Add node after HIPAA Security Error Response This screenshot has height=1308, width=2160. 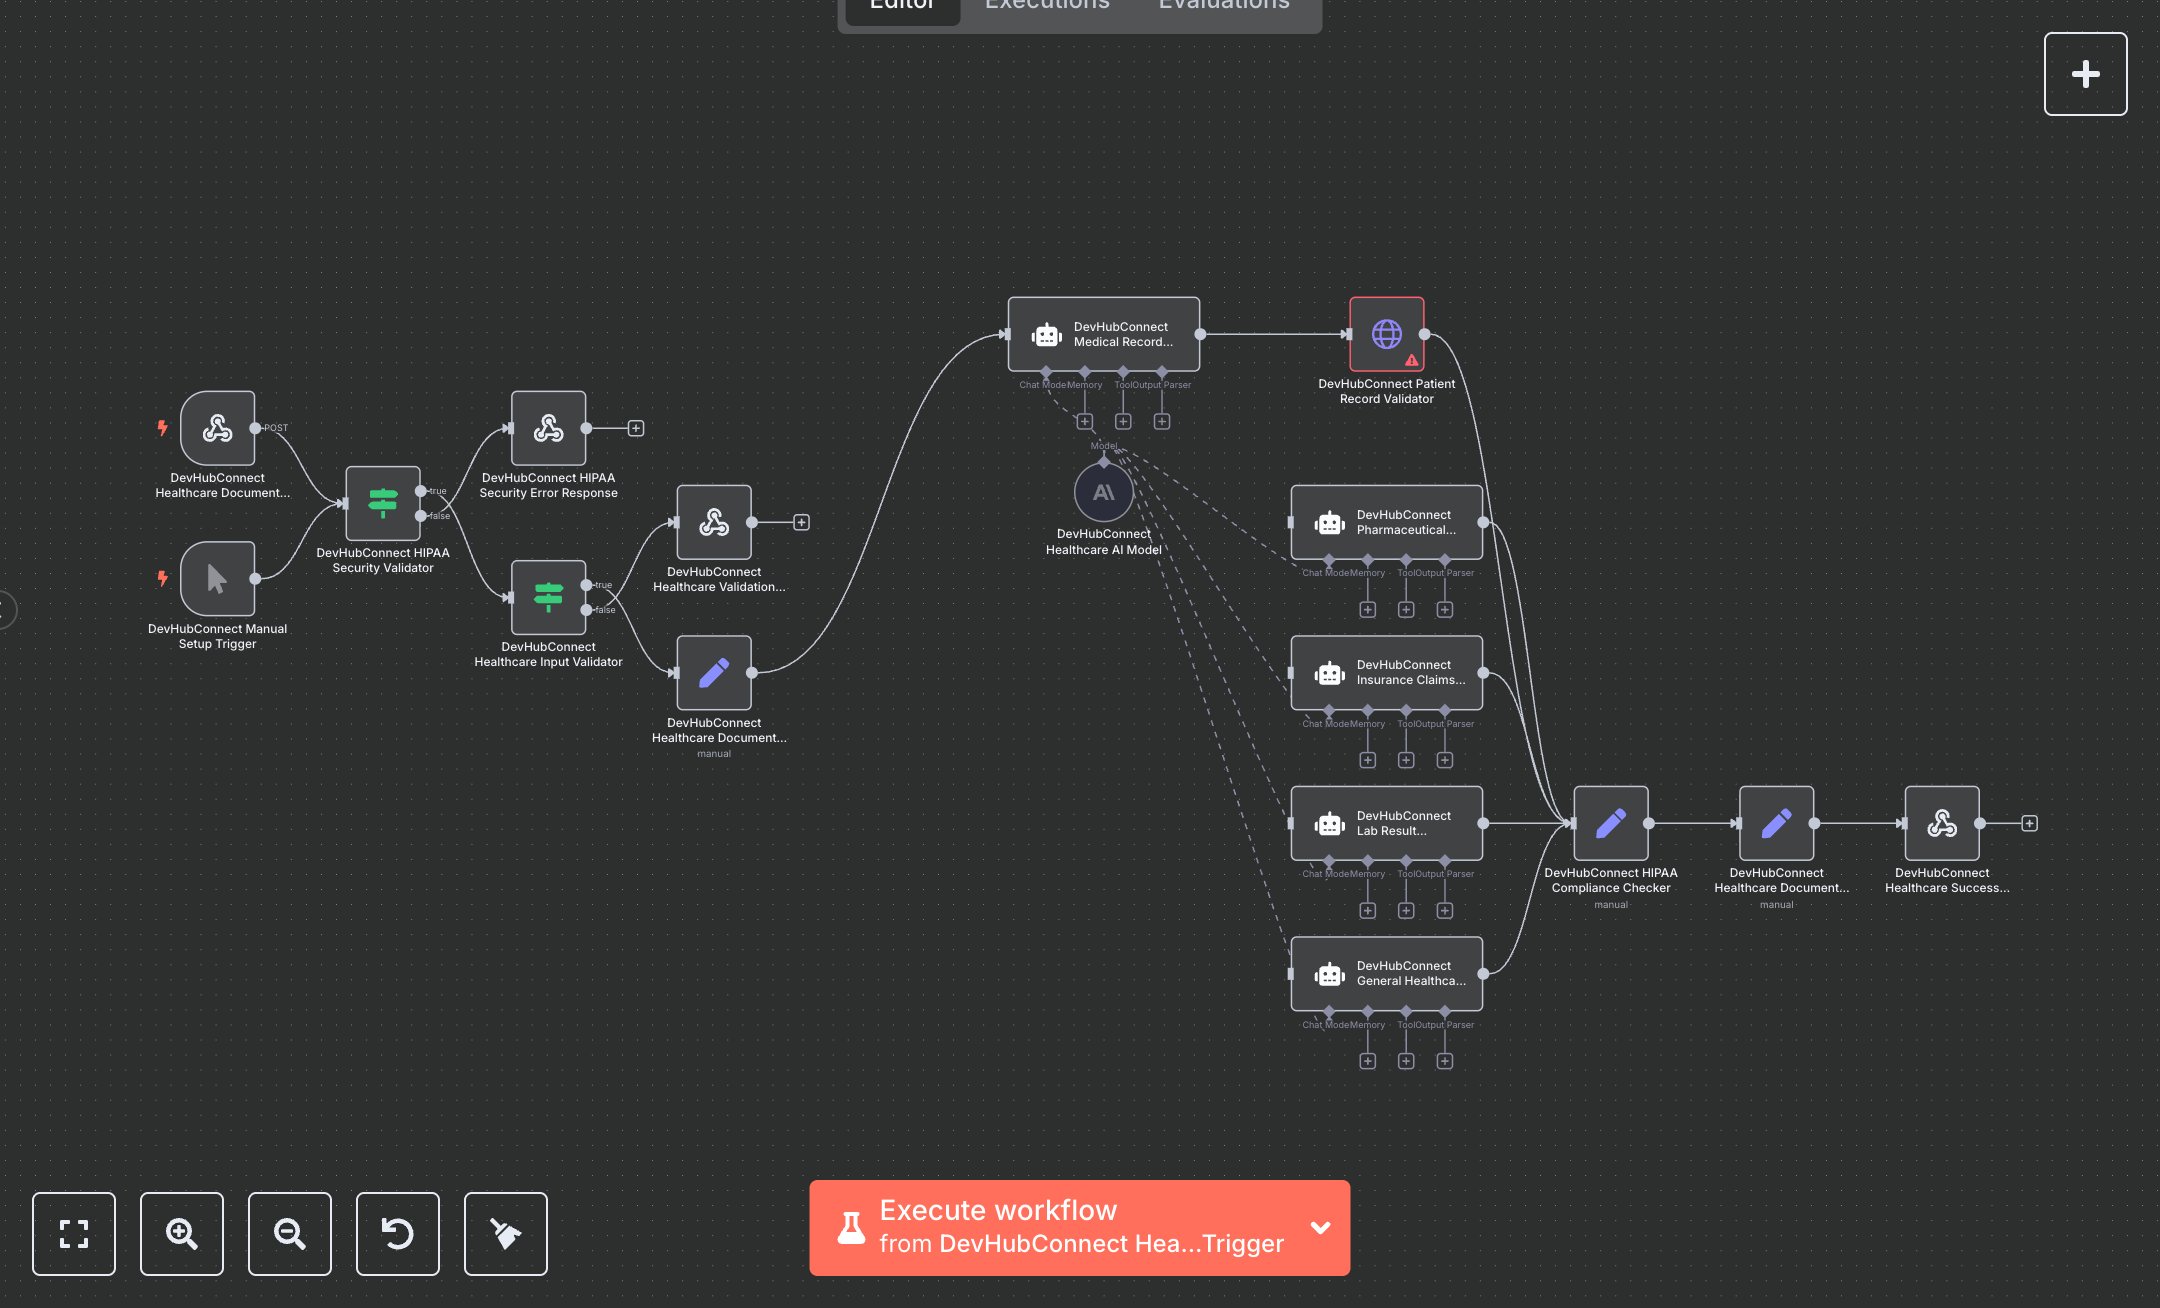(x=636, y=428)
